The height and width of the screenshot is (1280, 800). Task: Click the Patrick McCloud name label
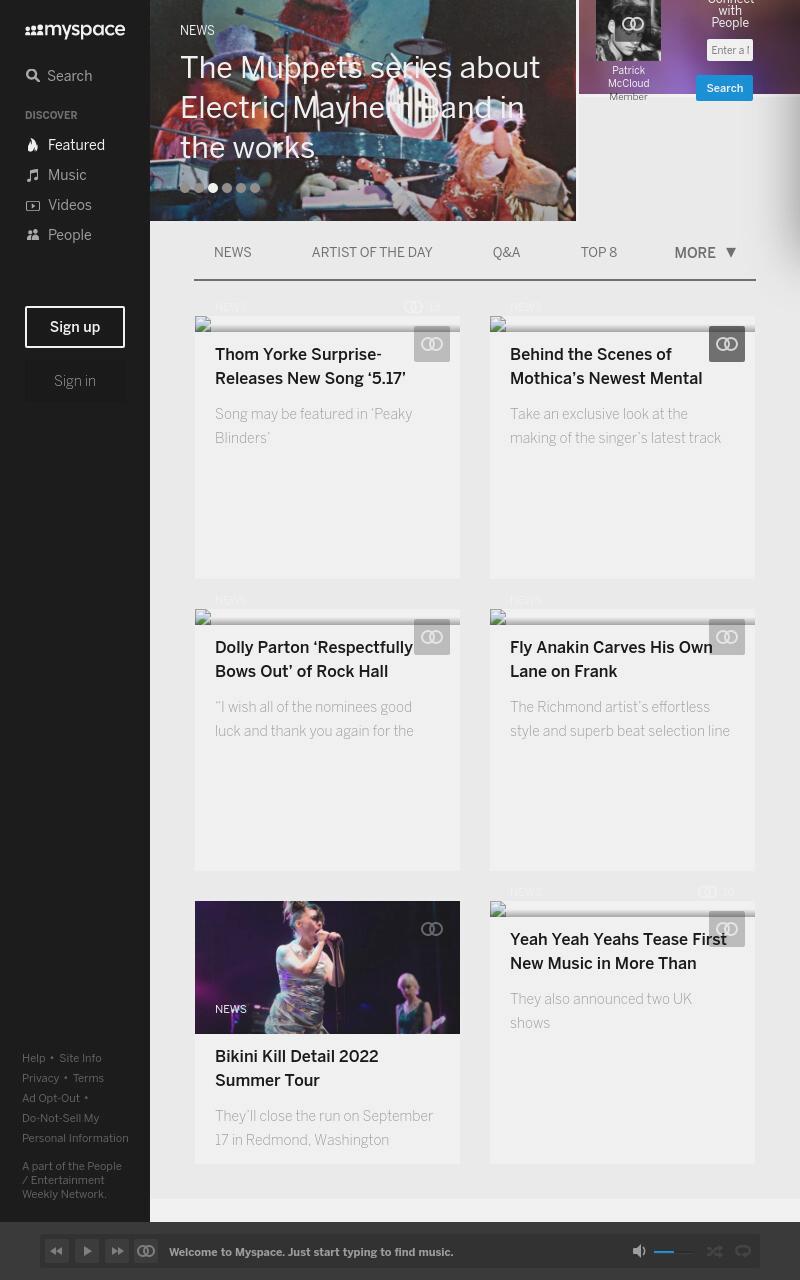[628, 77]
